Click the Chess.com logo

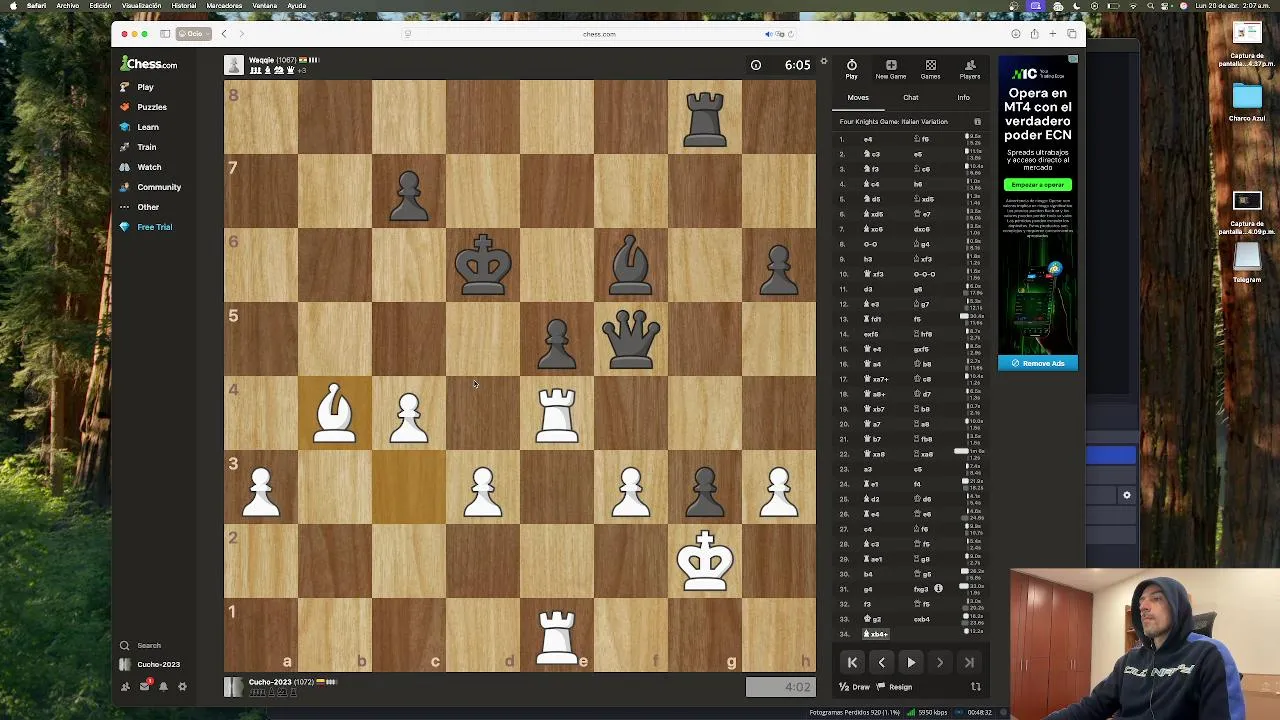coord(148,64)
